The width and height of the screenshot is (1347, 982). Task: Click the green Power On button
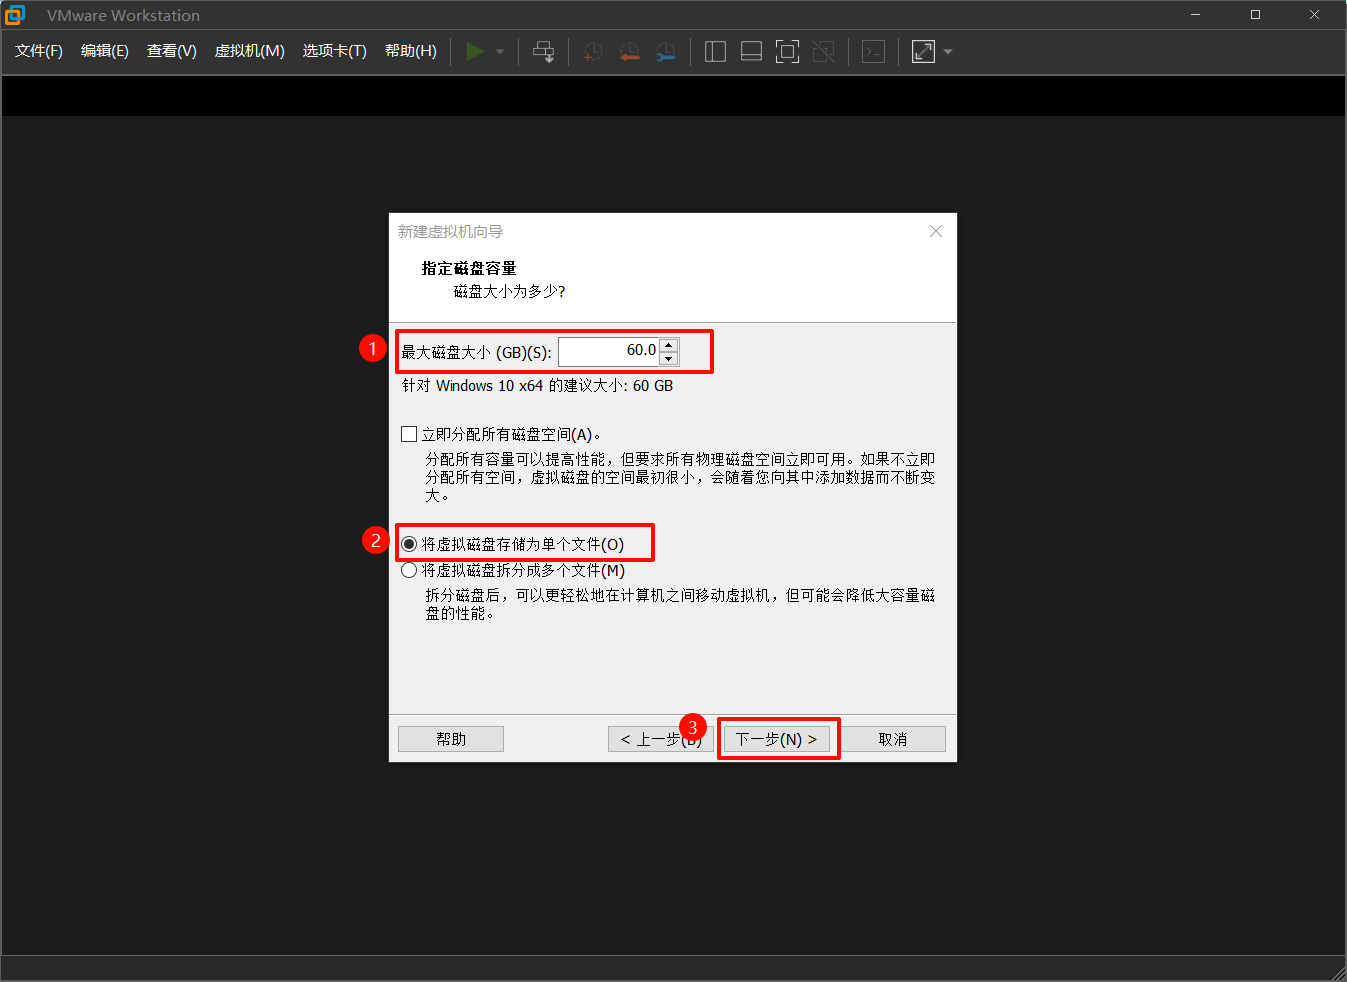[476, 51]
